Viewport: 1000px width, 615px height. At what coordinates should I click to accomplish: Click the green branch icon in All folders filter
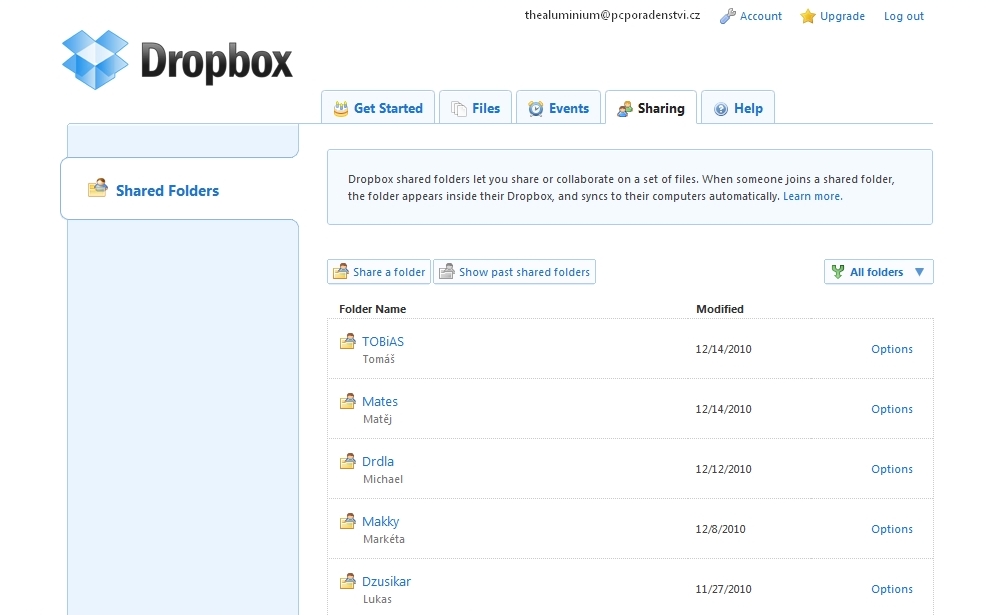tap(838, 272)
